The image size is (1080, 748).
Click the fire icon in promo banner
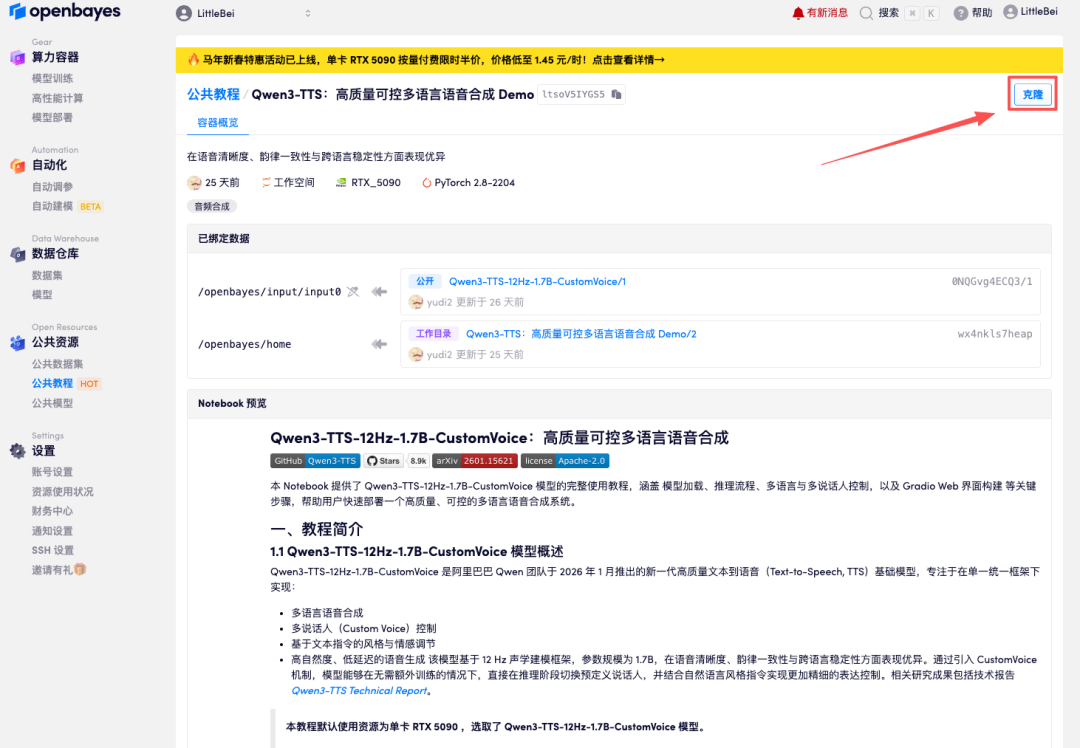pos(194,60)
